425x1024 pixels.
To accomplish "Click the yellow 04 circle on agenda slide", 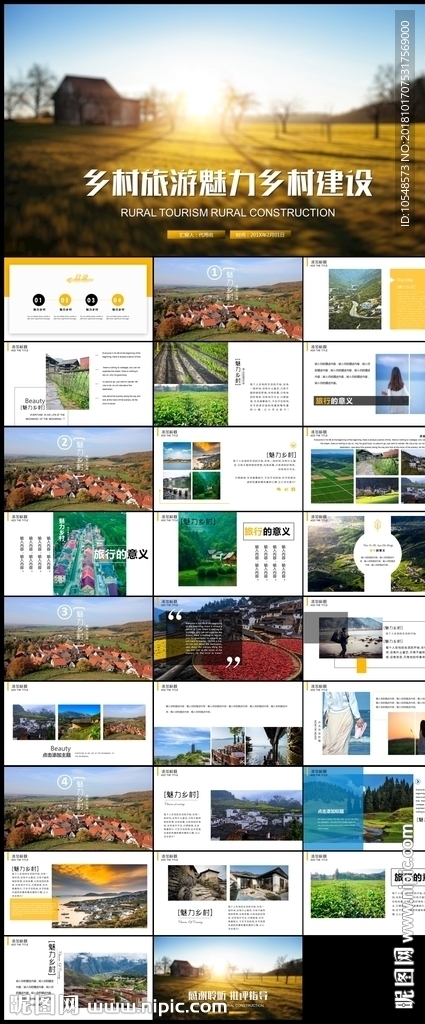I will point(118,300).
